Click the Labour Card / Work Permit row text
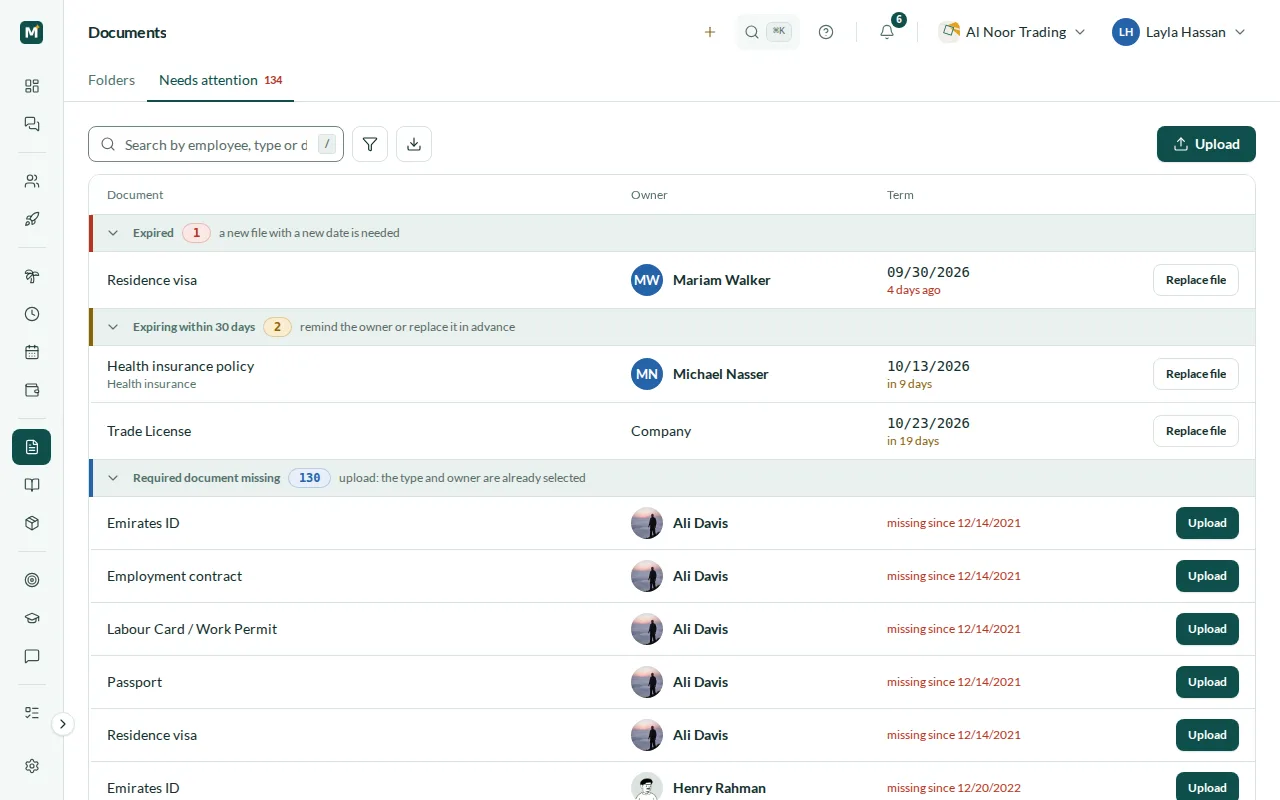The image size is (1280, 800). pyautogui.click(x=192, y=629)
